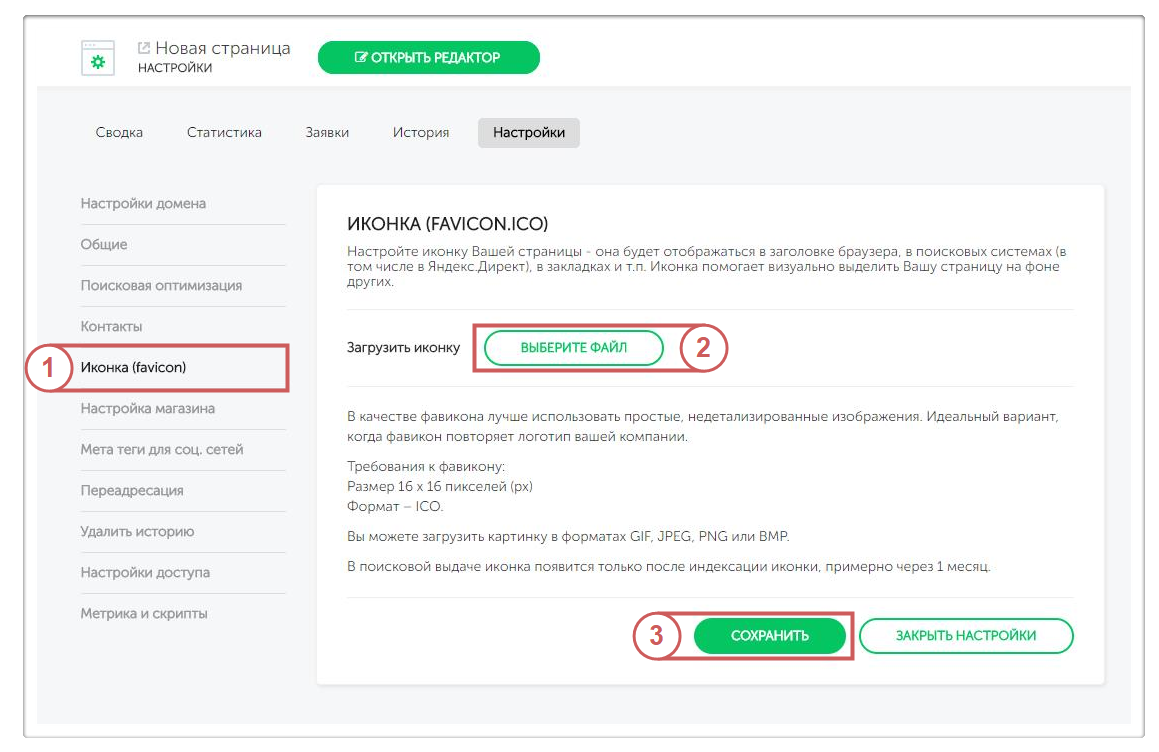Click the Закрыть настройки button
The width and height of the screenshot is (1159, 752).
pyautogui.click(x=965, y=635)
